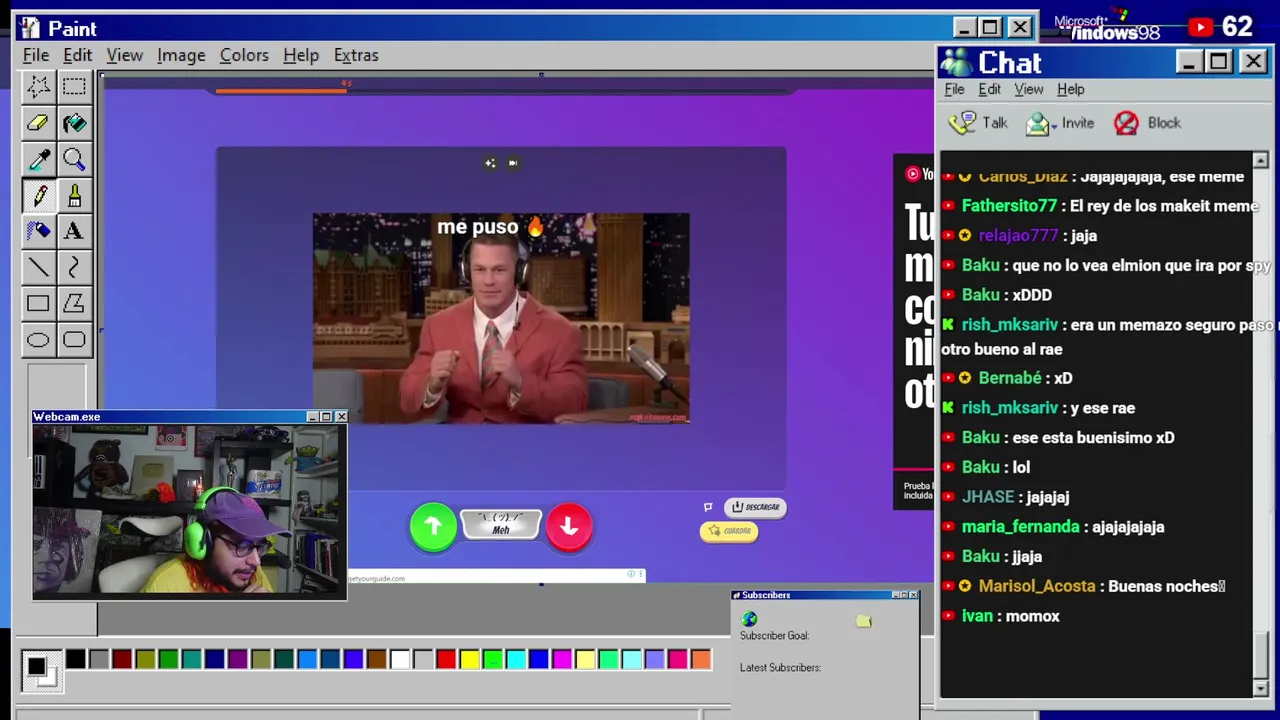Screen dimensions: 1280x720
Task: Select the Ellipse tool
Action: 38,340
